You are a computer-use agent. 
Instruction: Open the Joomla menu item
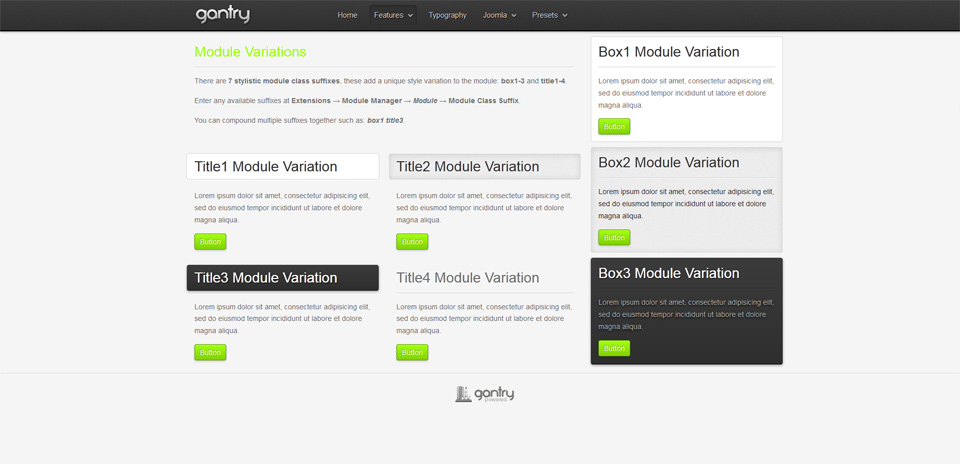point(500,15)
